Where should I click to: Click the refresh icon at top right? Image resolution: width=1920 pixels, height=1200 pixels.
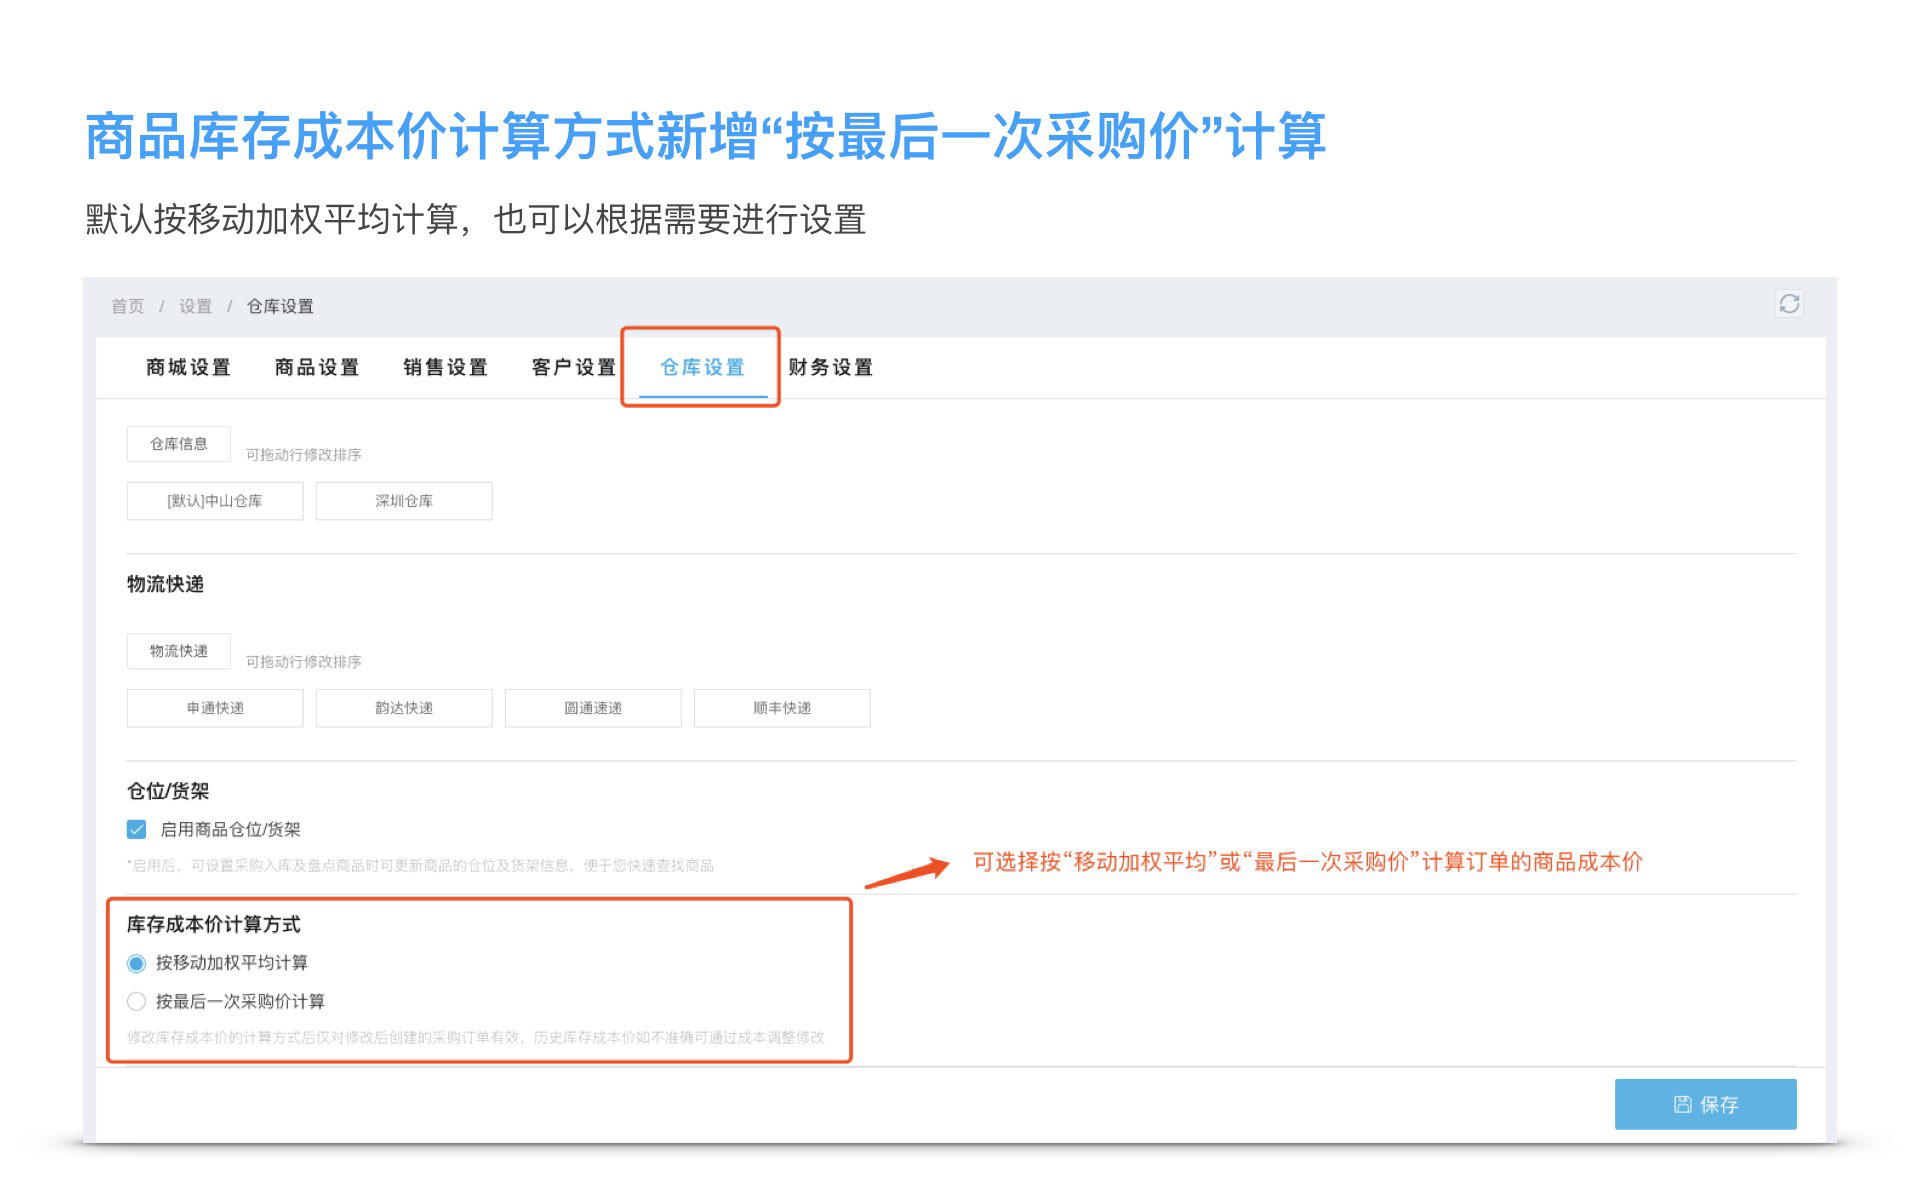click(x=1789, y=304)
